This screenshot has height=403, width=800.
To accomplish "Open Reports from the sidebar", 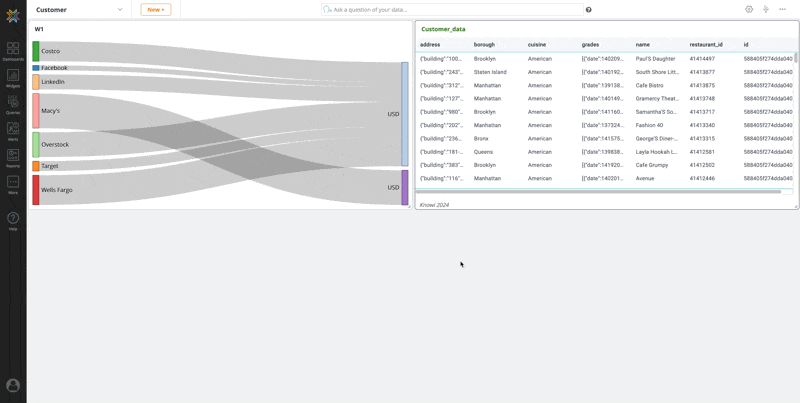I will pos(13,159).
